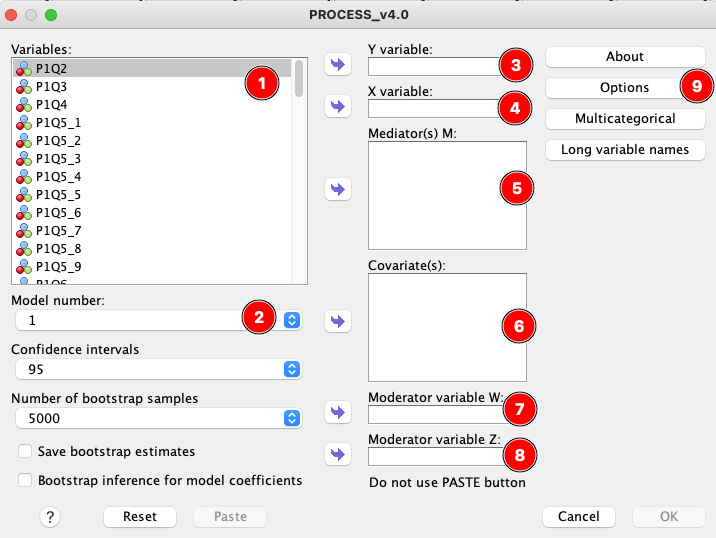Open Number of bootstrap samples dropdown

tap(292, 418)
